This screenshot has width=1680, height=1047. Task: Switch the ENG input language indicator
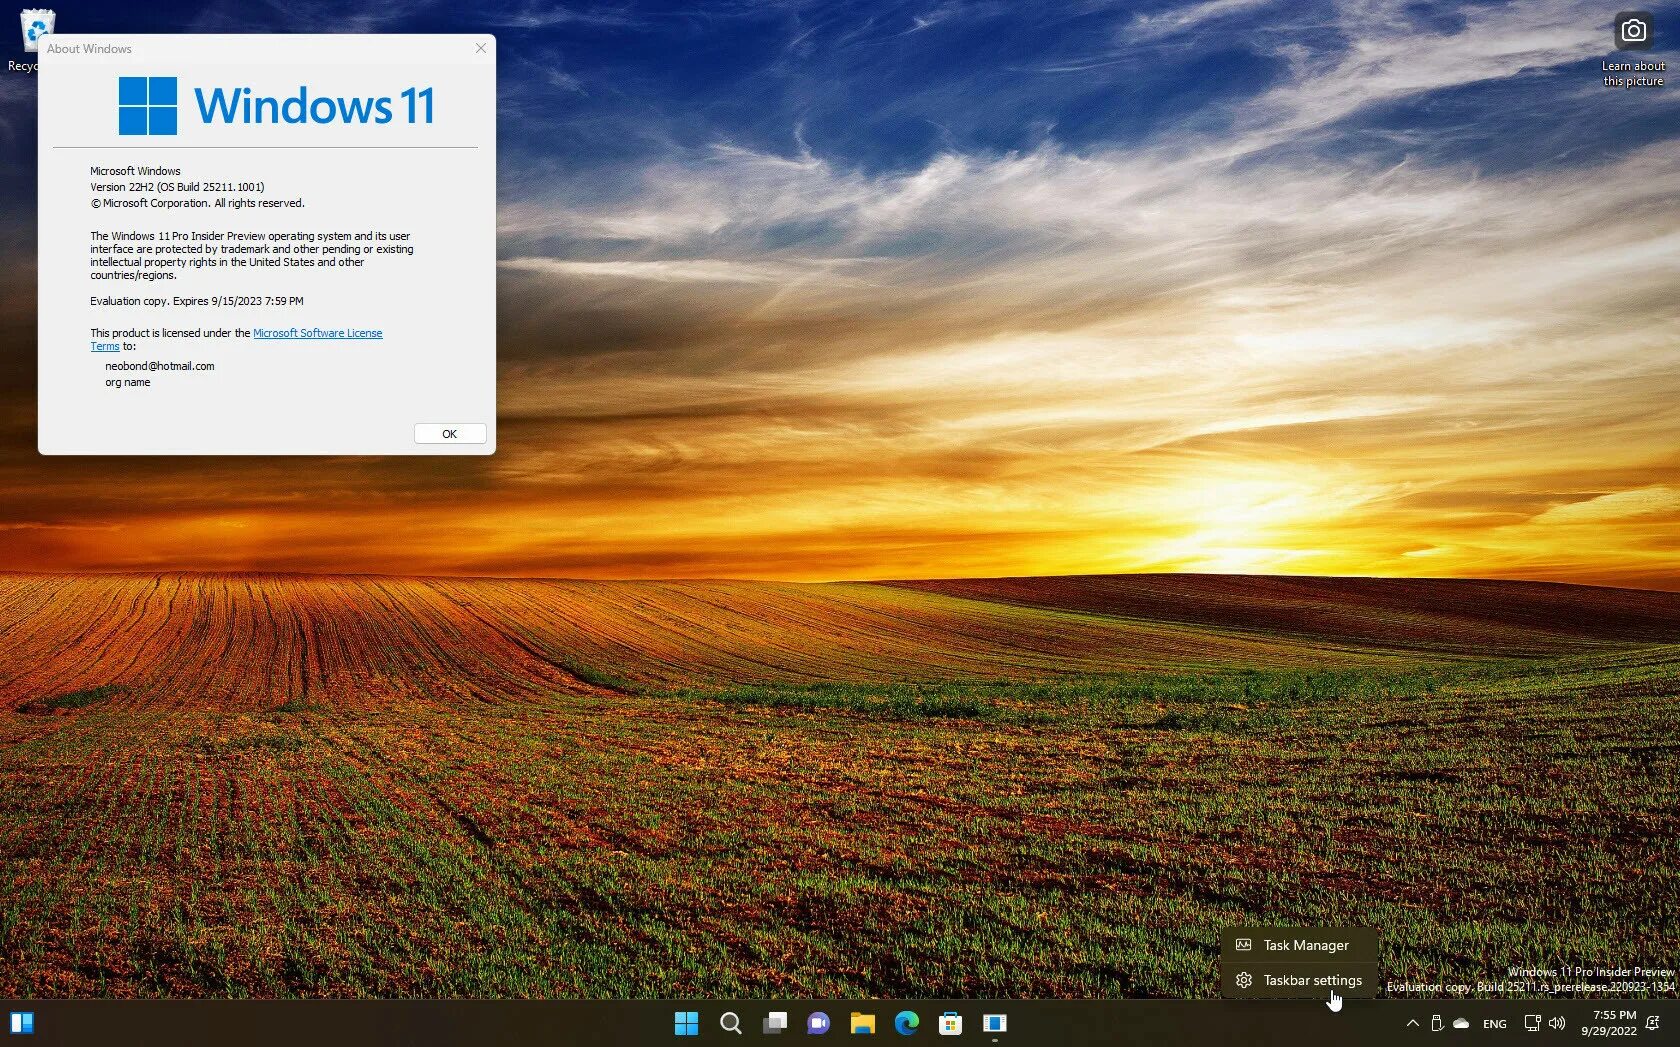(1495, 1023)
